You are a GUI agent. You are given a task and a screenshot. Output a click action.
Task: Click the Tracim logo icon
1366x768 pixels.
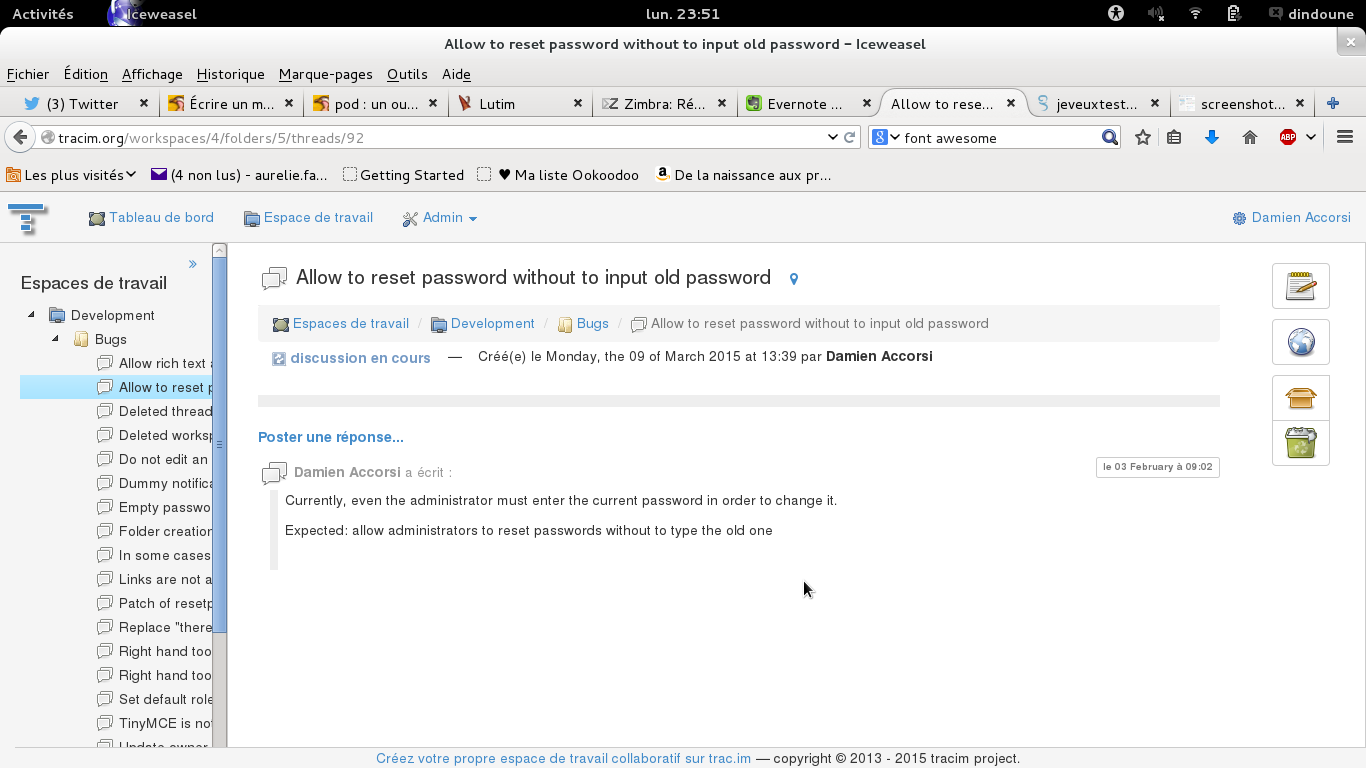click(27, 217)
